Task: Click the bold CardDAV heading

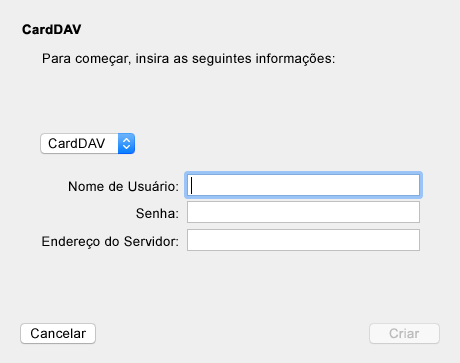Action: (x=52, y=30)
